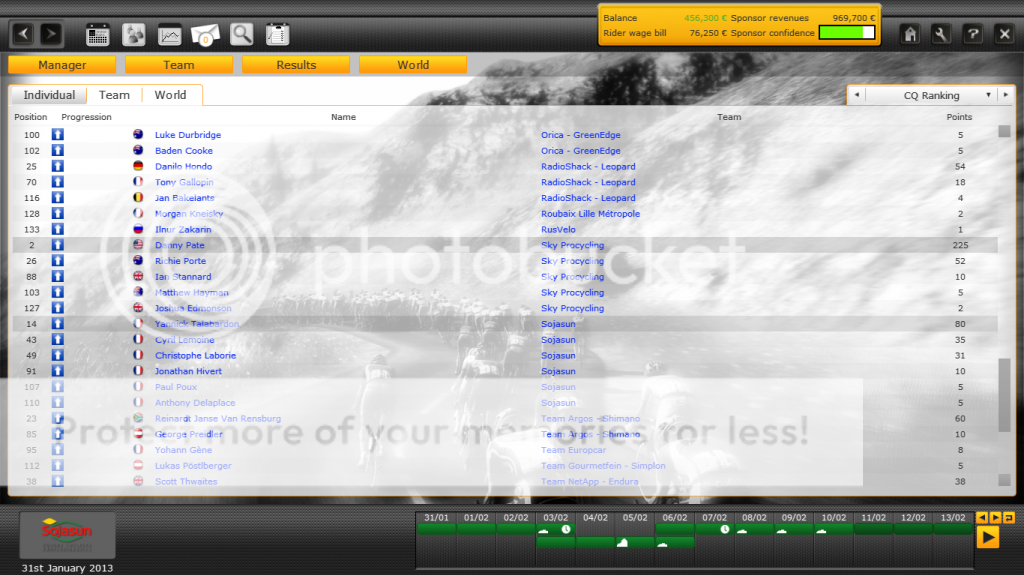Open Team Europcar team link
Screen dimensions: 1024x575
(573, 450)
